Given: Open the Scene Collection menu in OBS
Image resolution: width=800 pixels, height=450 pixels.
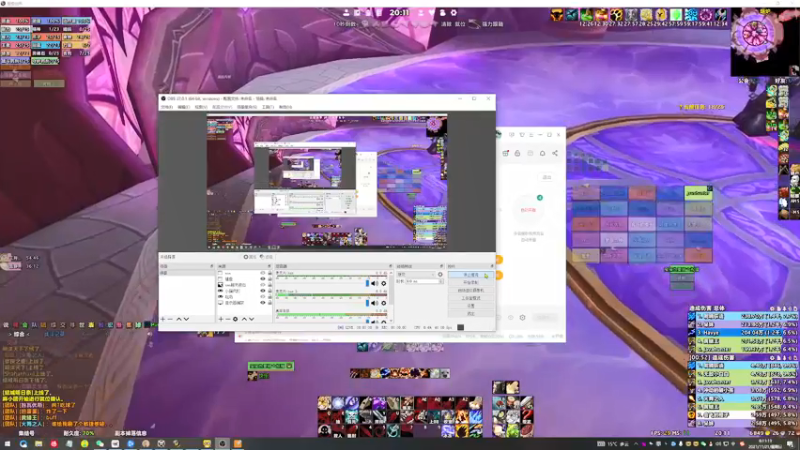Looking at the screenshot, I should pos(247,107).
